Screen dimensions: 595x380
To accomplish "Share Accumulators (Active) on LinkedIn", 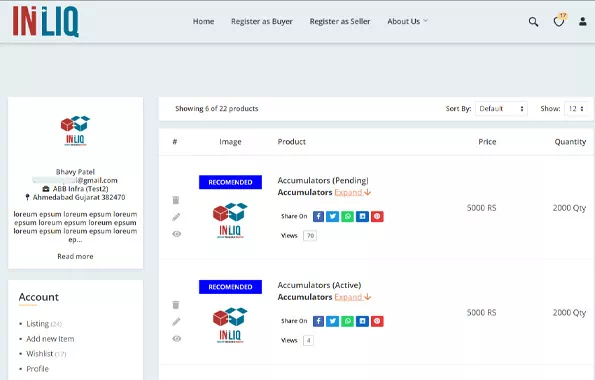I will (x=362, y=321).
